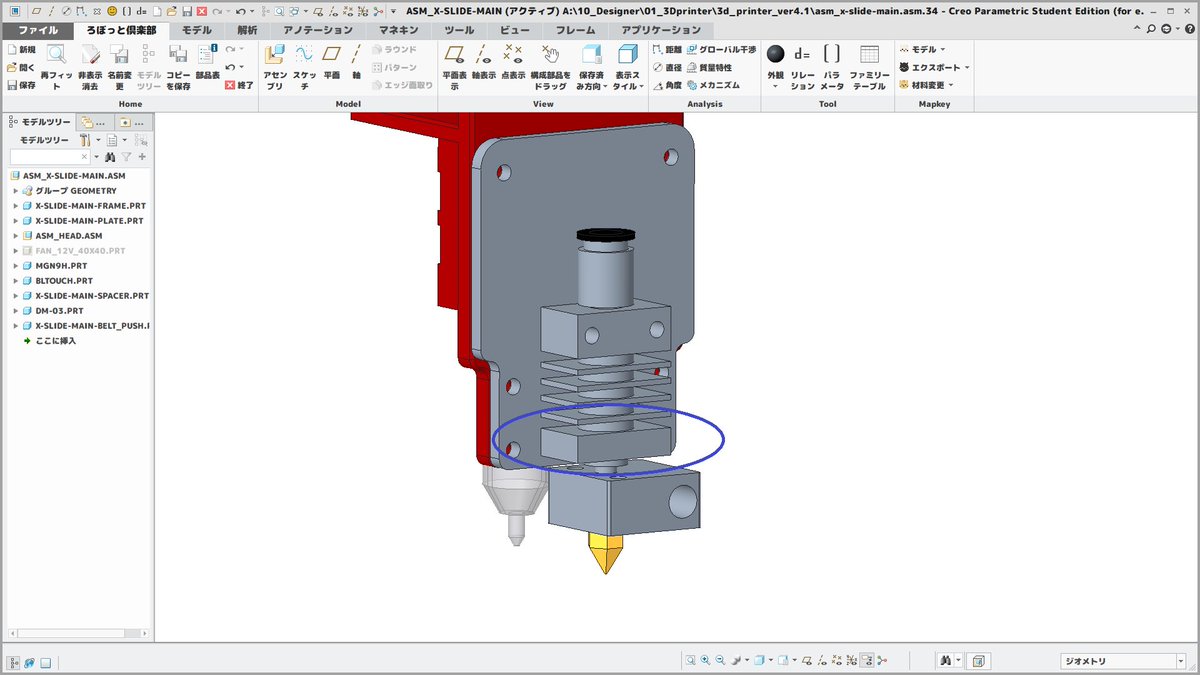Viewport: 1200px width, 675px height.
Task: Click the 保存 save button
Action: (21, 85)
